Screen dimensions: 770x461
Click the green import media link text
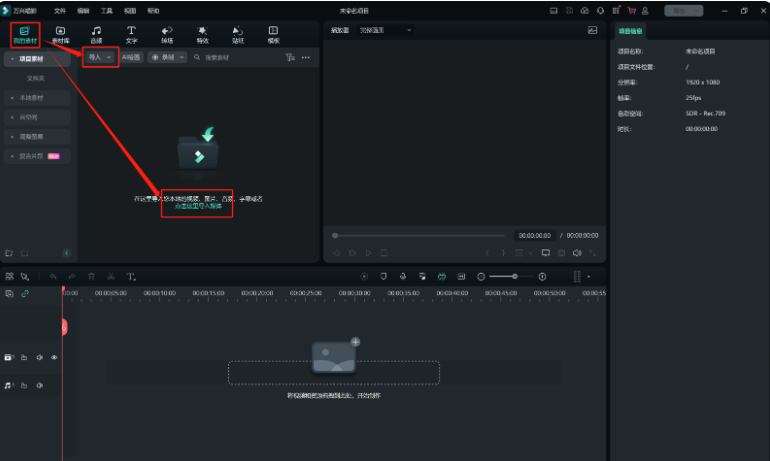[198, 206]
